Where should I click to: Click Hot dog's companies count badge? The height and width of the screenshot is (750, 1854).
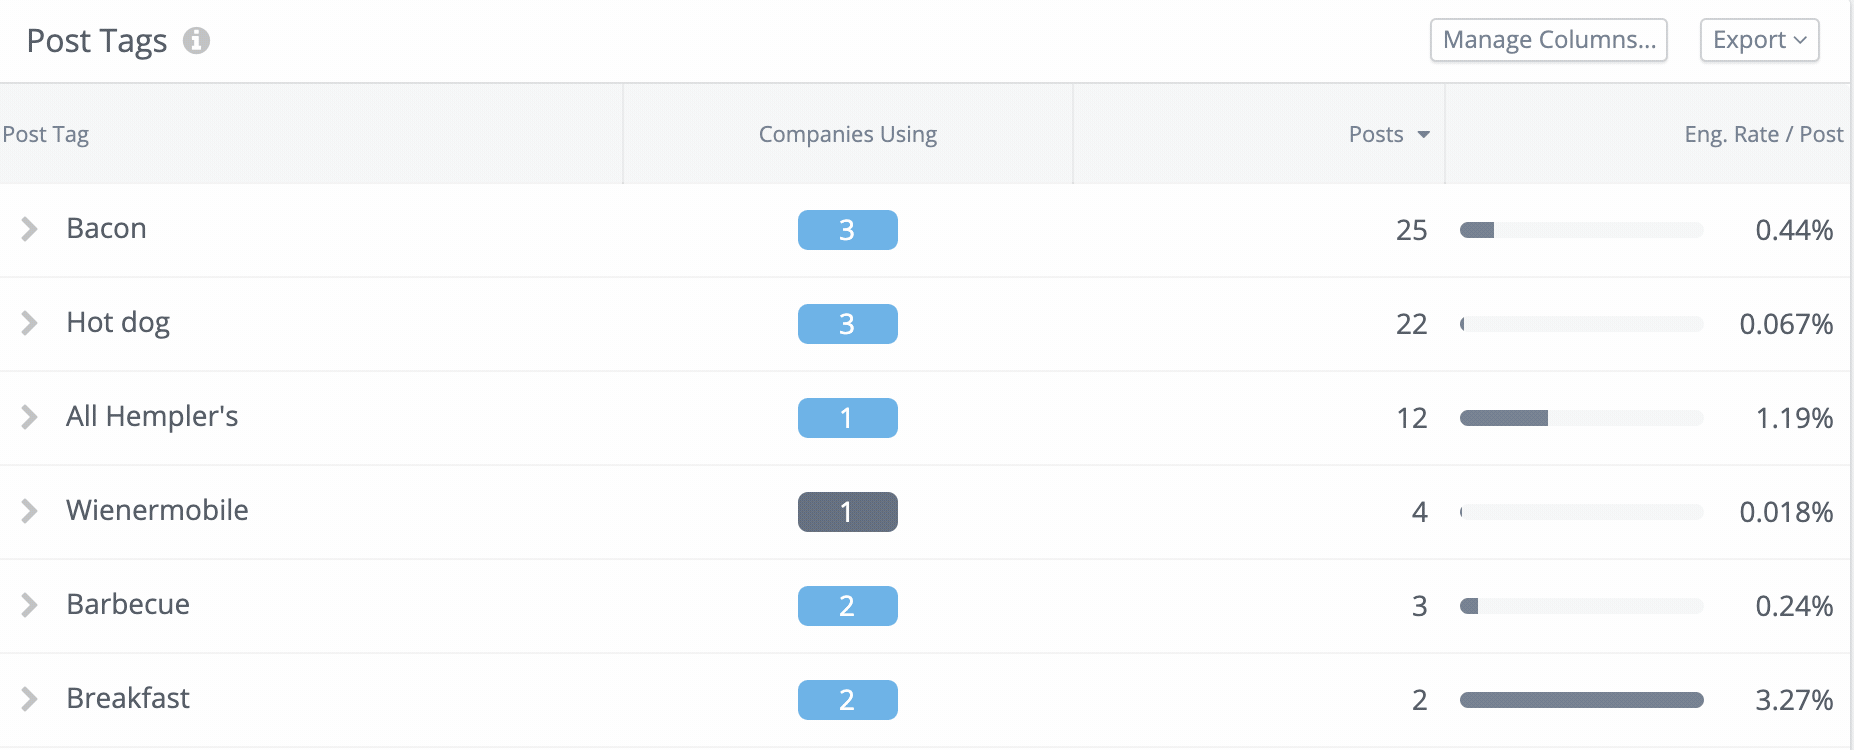(847, 324)
